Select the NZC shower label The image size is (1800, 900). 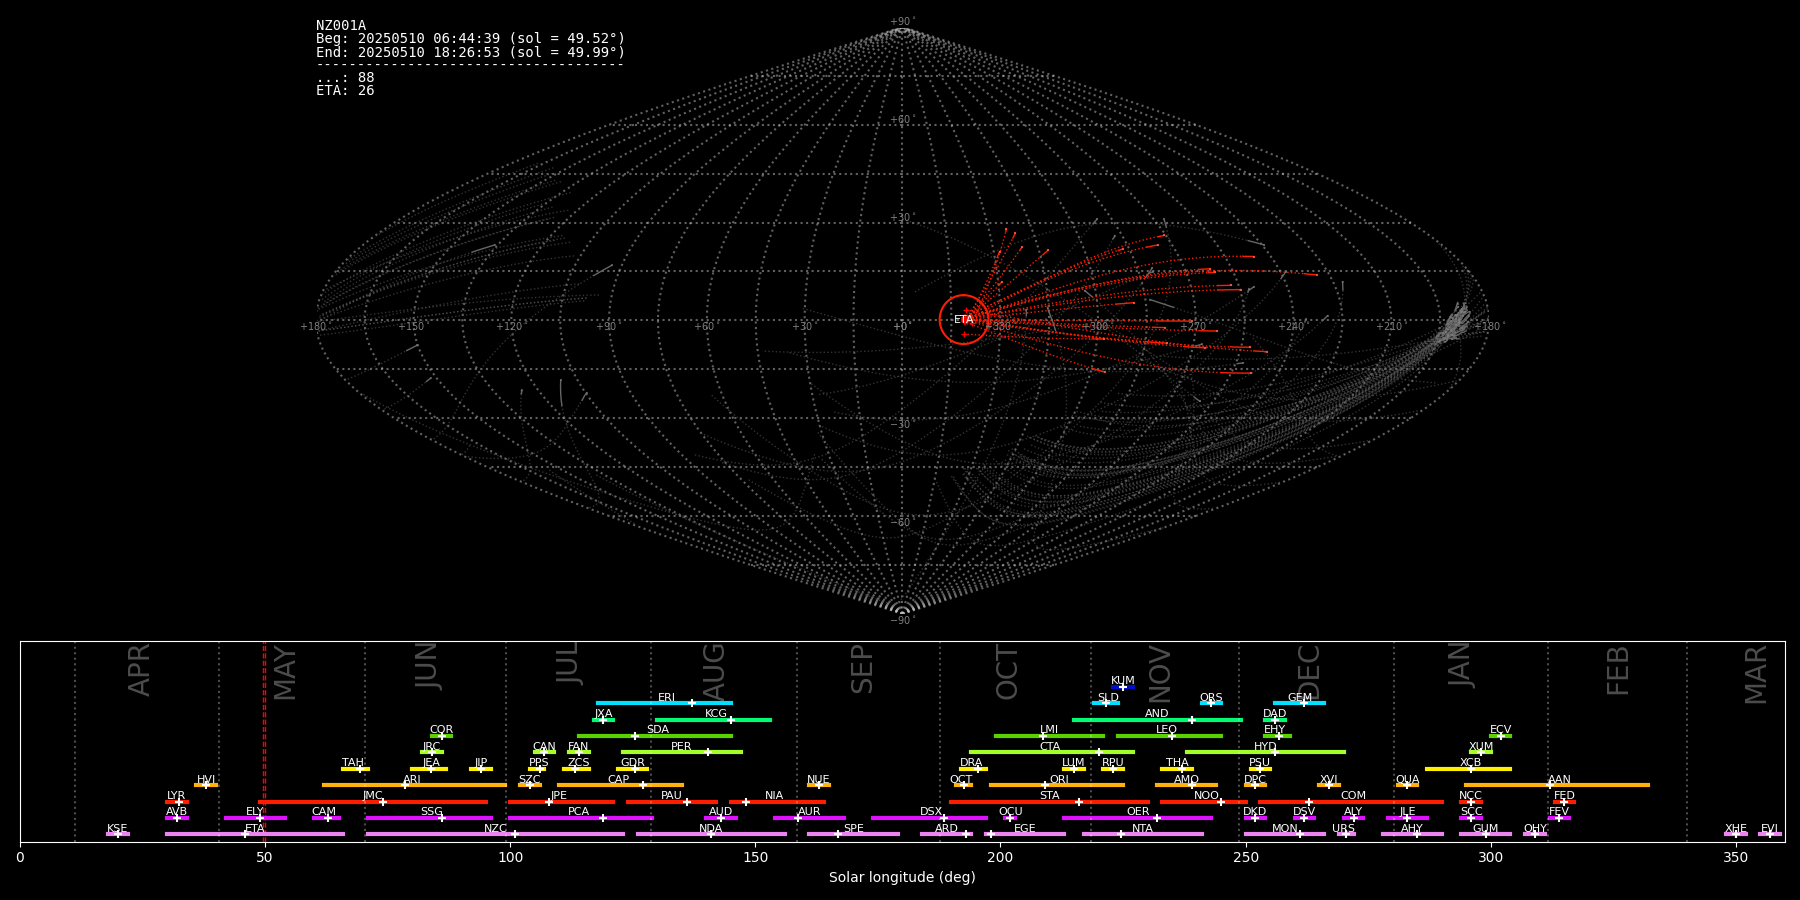point(496,829)
